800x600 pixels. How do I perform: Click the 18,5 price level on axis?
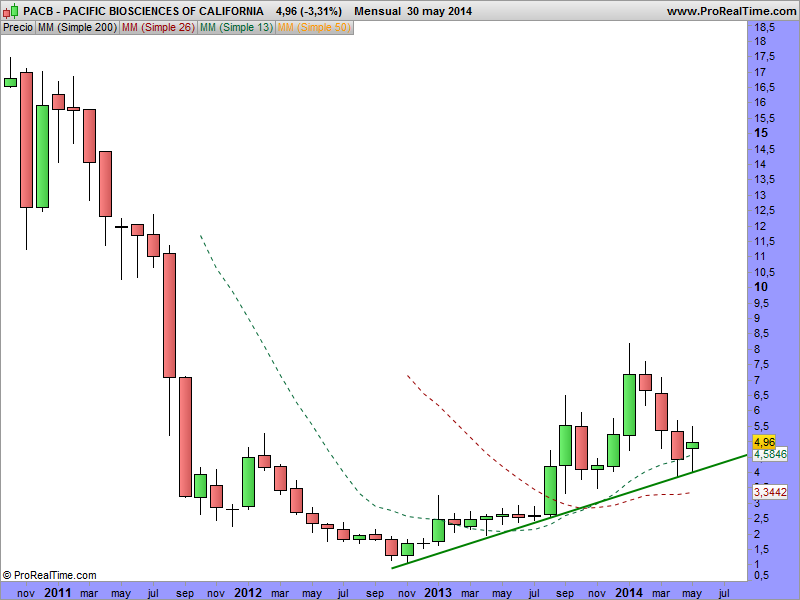[x=764, y=27]
